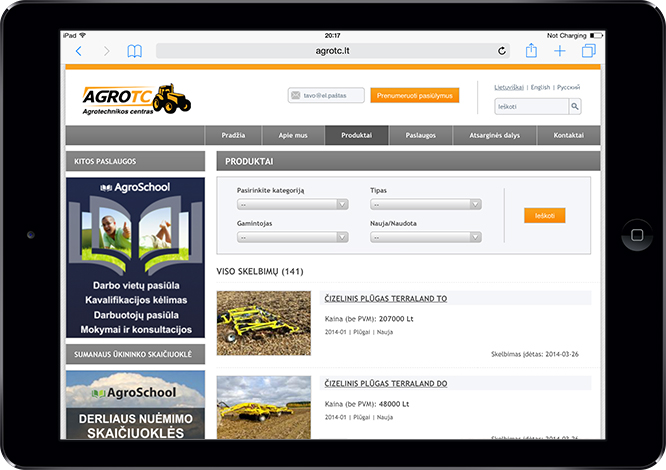Focus the Ieškoti search field
666x470 pixels.
pyautogui.click(x=531, y=107)
